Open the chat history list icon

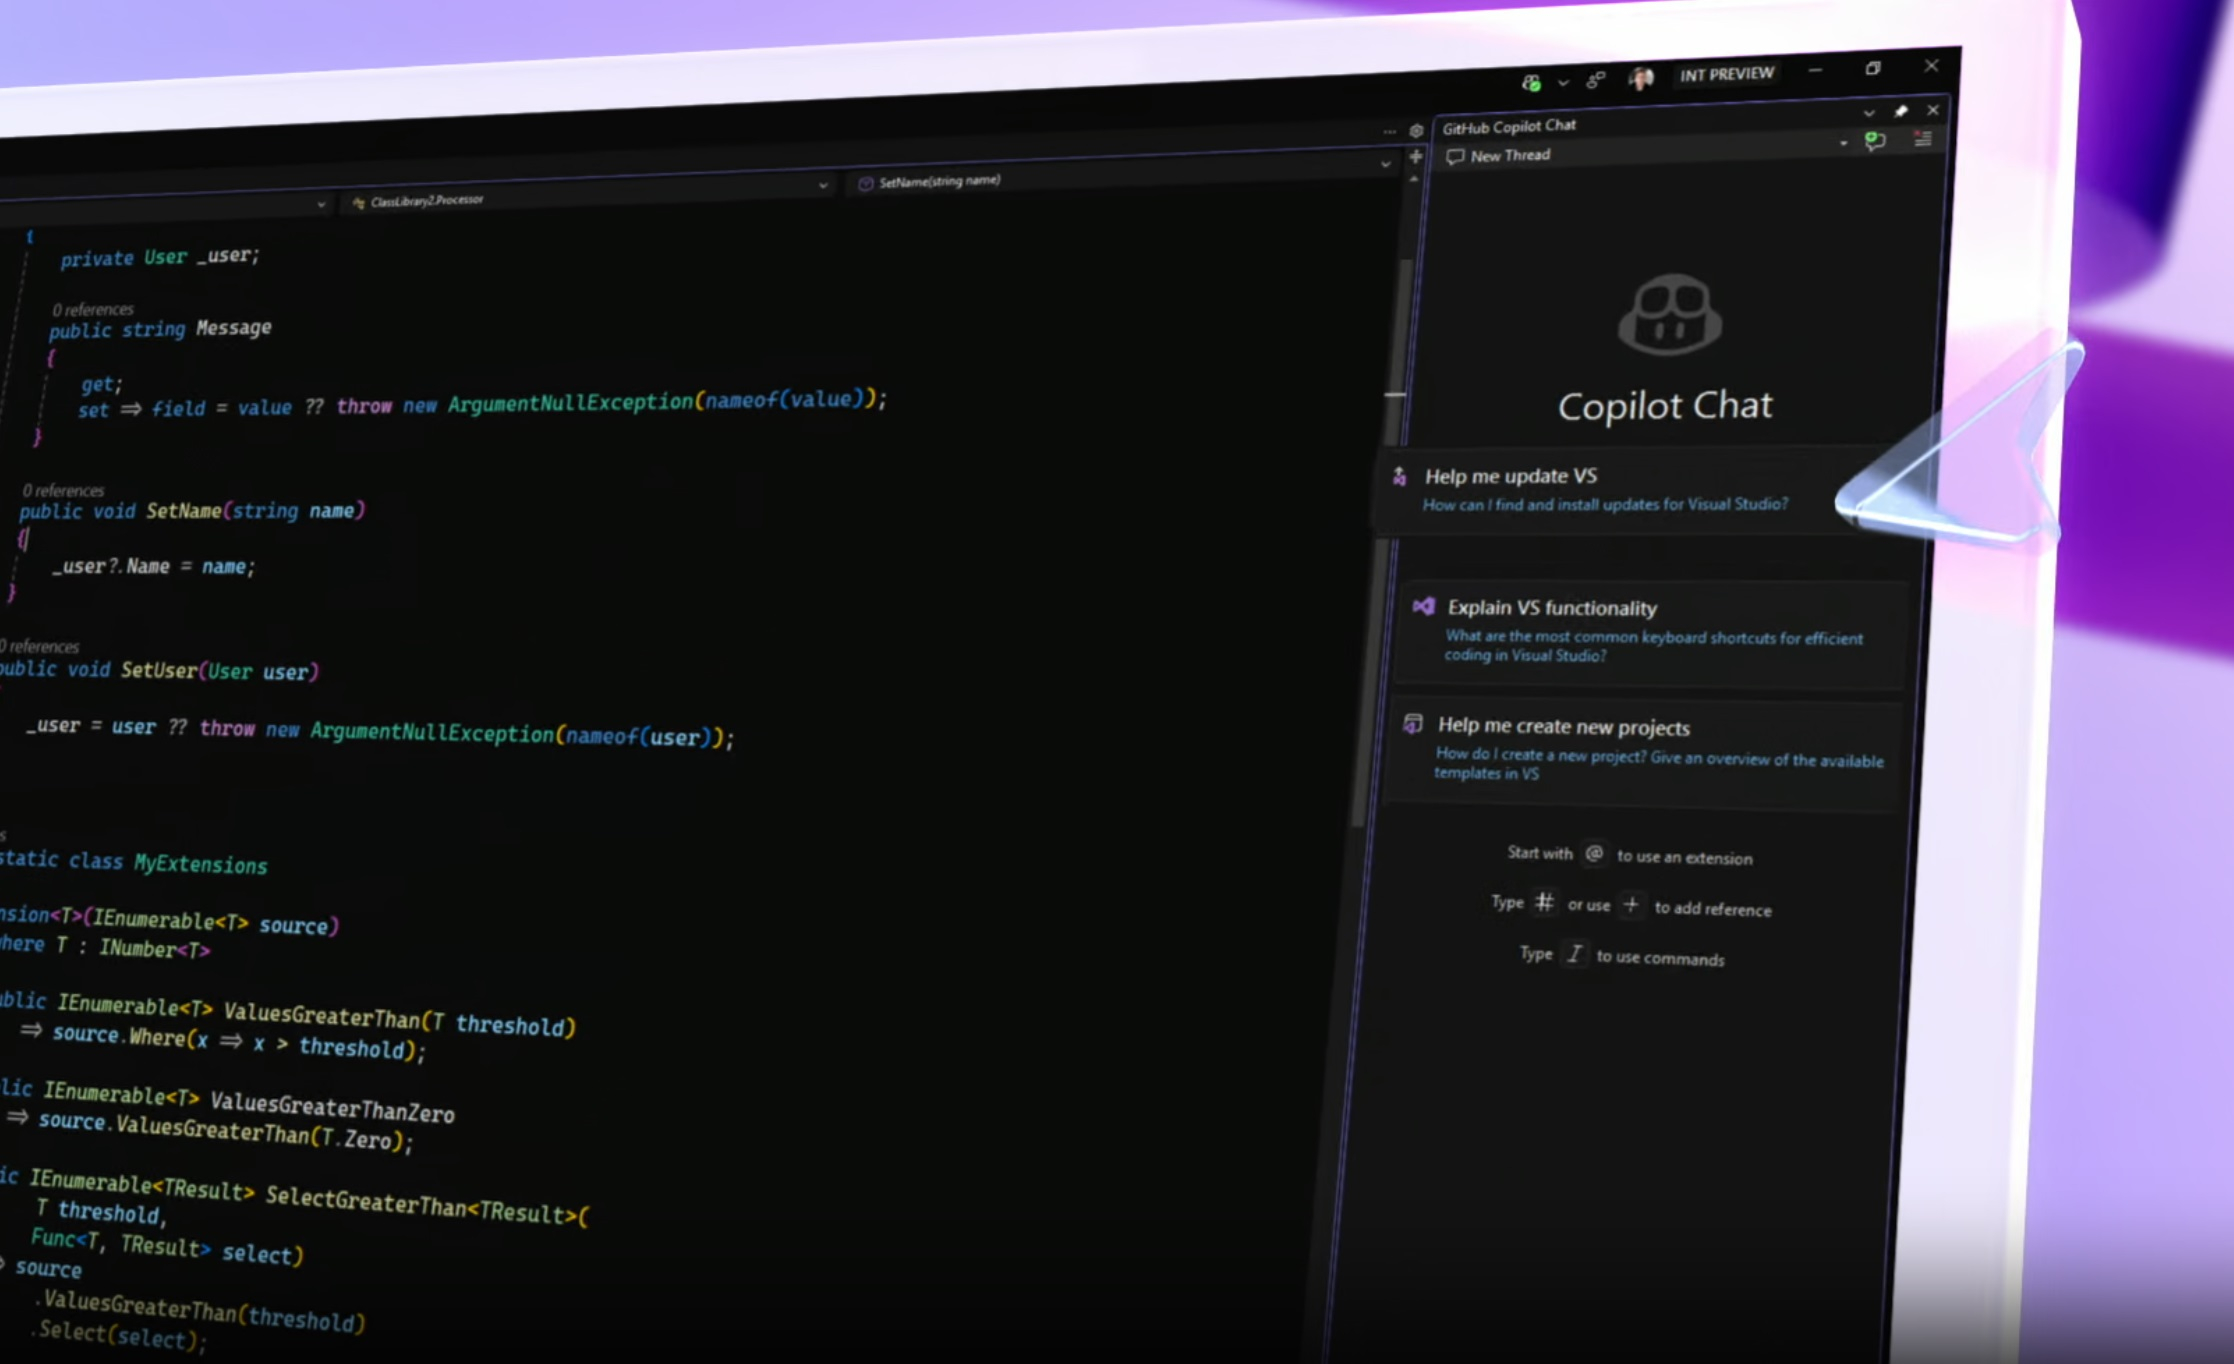pos(1921,140)
